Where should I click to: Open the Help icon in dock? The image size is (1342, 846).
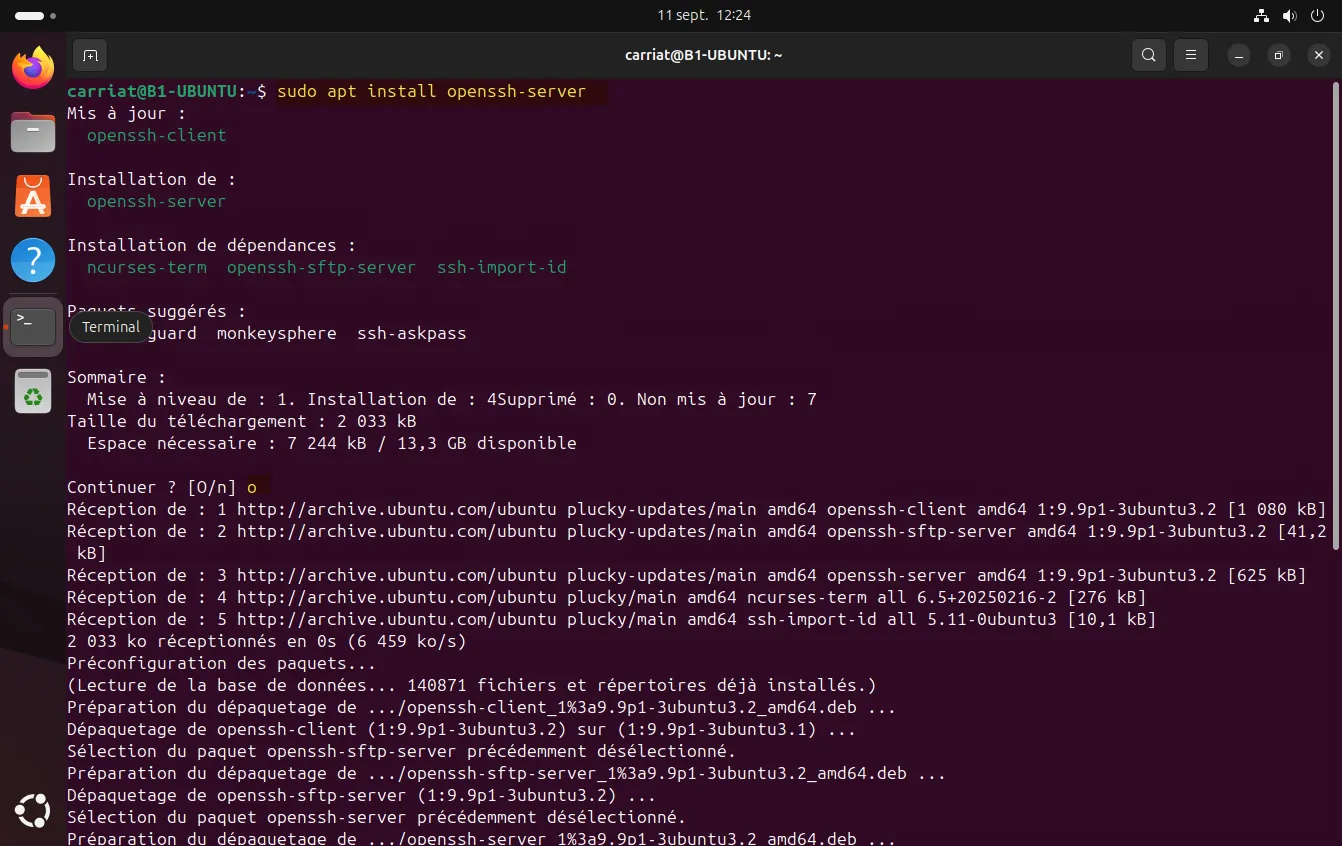coord(33,260)
